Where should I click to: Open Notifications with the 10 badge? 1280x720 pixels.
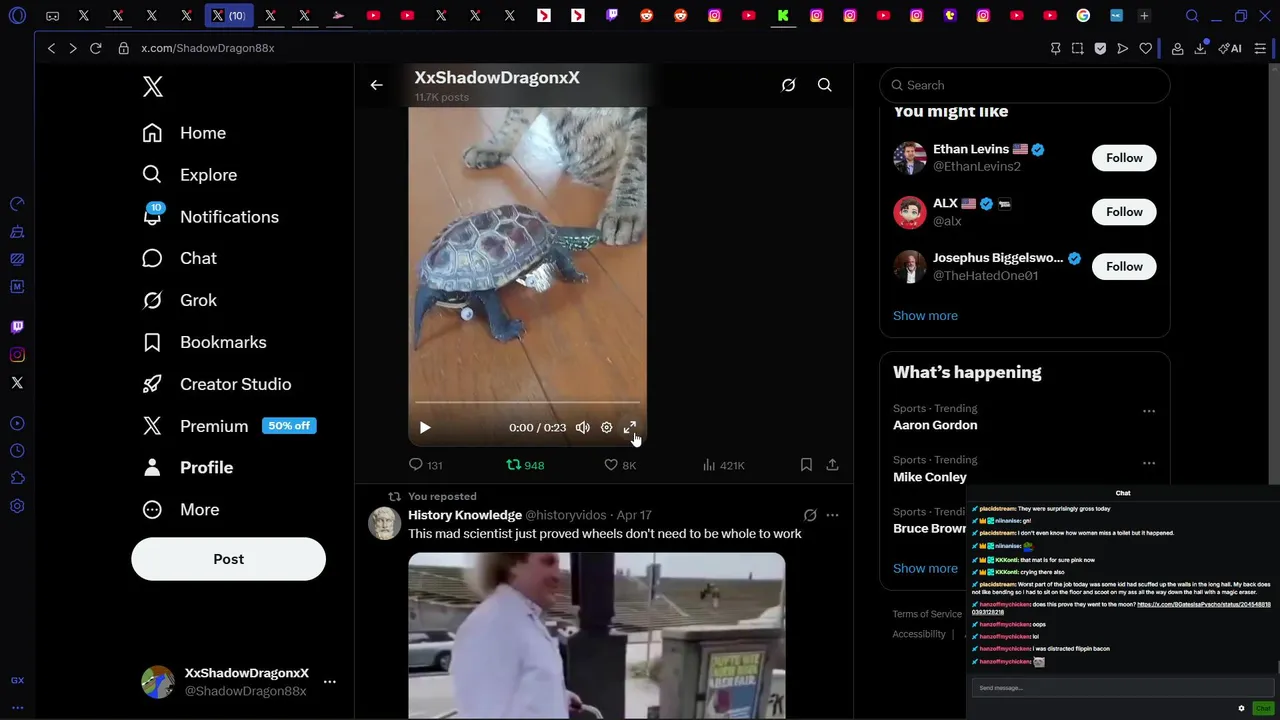click(210, 217)
